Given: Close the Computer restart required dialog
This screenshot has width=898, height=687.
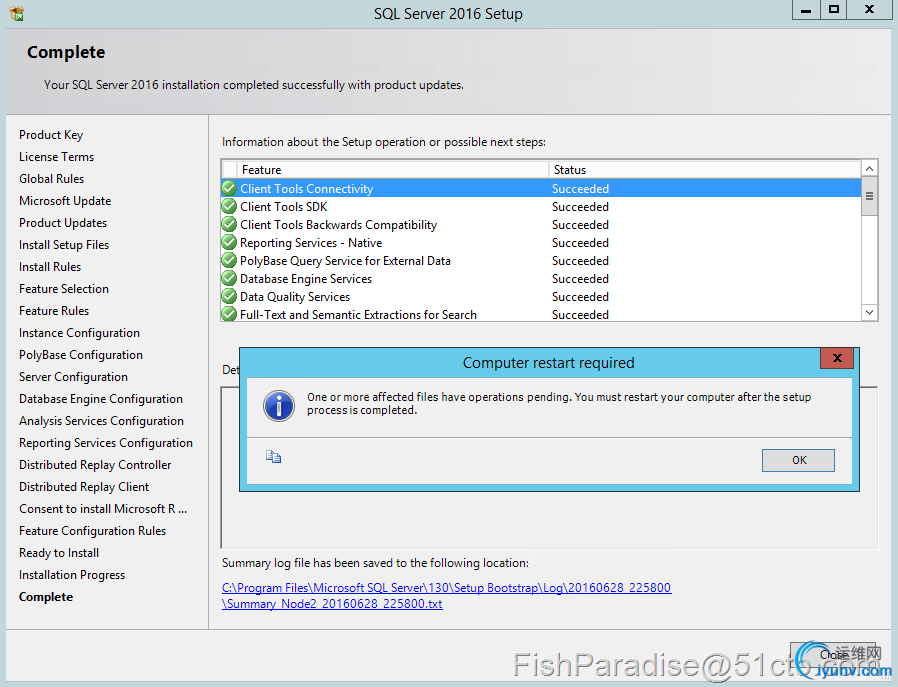Looking at the screenshot, I should [x=837, y=358].
